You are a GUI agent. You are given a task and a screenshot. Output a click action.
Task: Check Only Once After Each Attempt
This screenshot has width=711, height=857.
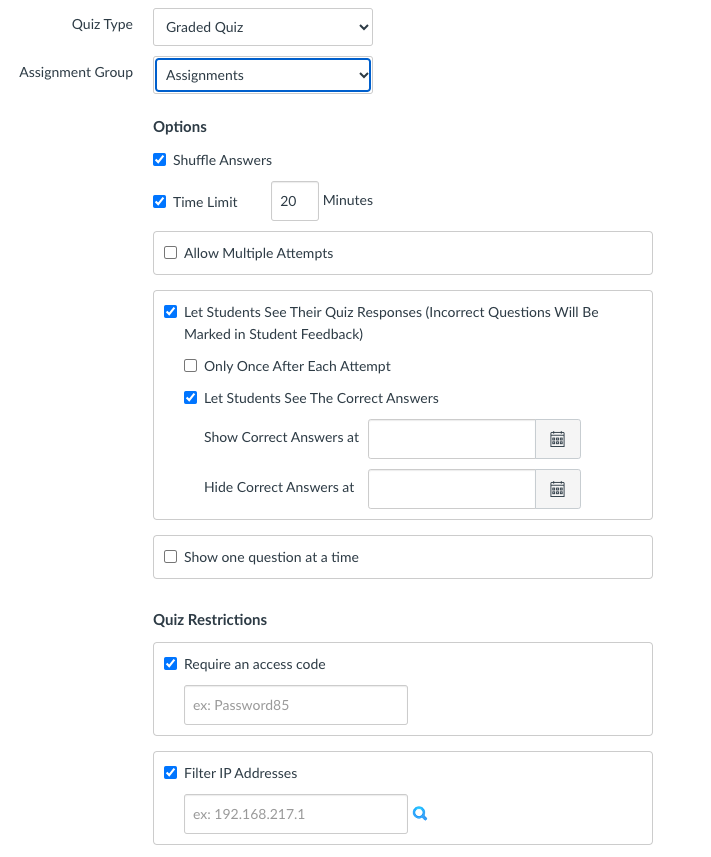[190, 366]
